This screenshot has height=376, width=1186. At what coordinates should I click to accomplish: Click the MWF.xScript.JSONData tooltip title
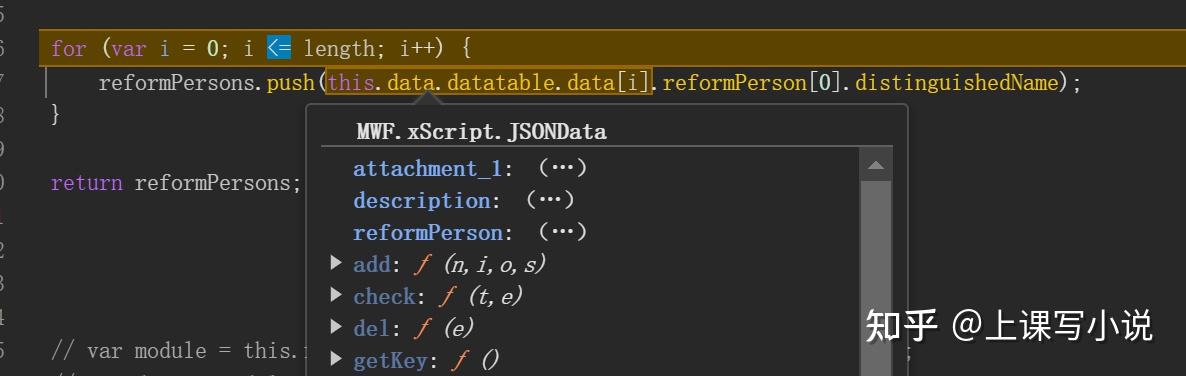[481, 132]
